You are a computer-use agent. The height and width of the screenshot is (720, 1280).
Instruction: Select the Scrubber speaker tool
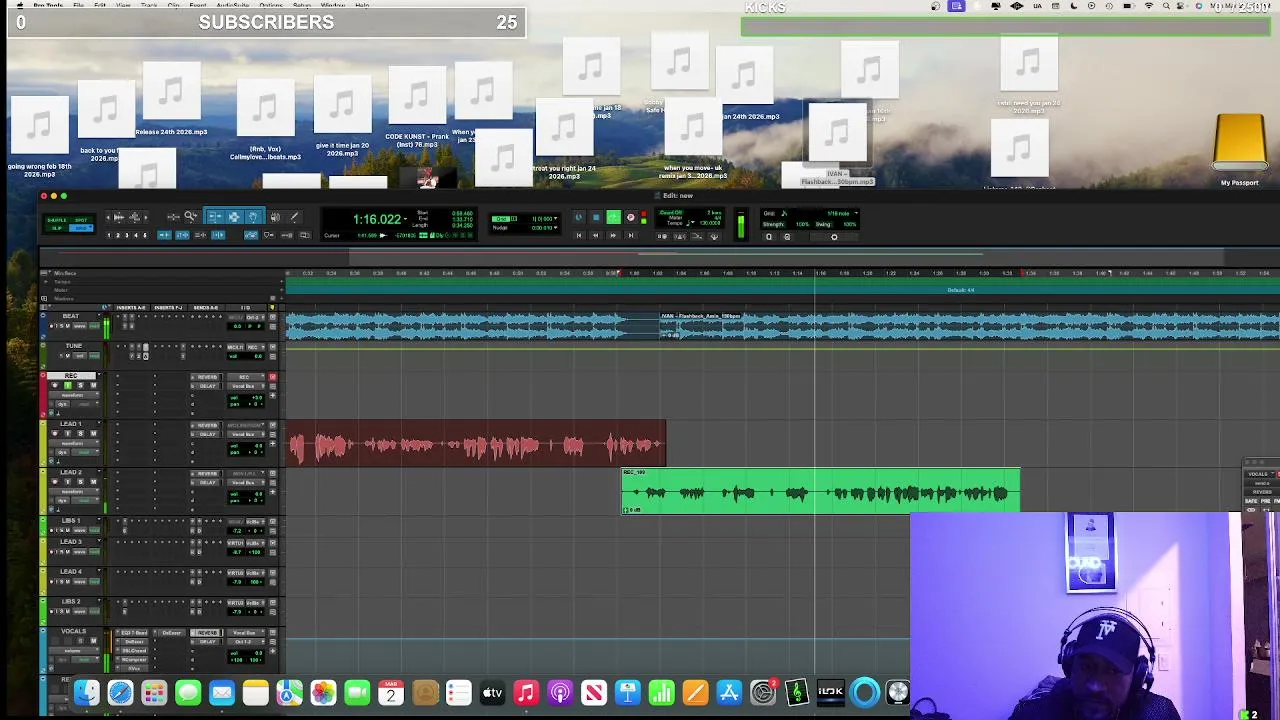point(274,217)
